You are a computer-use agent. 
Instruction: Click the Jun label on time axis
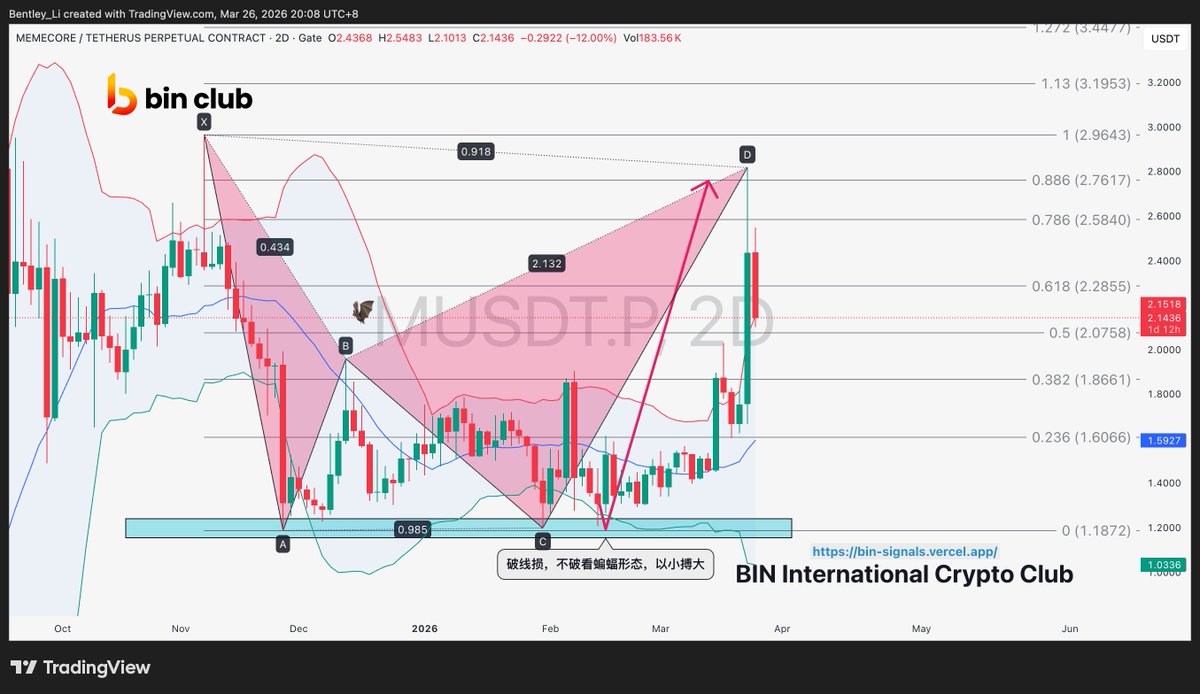[1070, 629]
